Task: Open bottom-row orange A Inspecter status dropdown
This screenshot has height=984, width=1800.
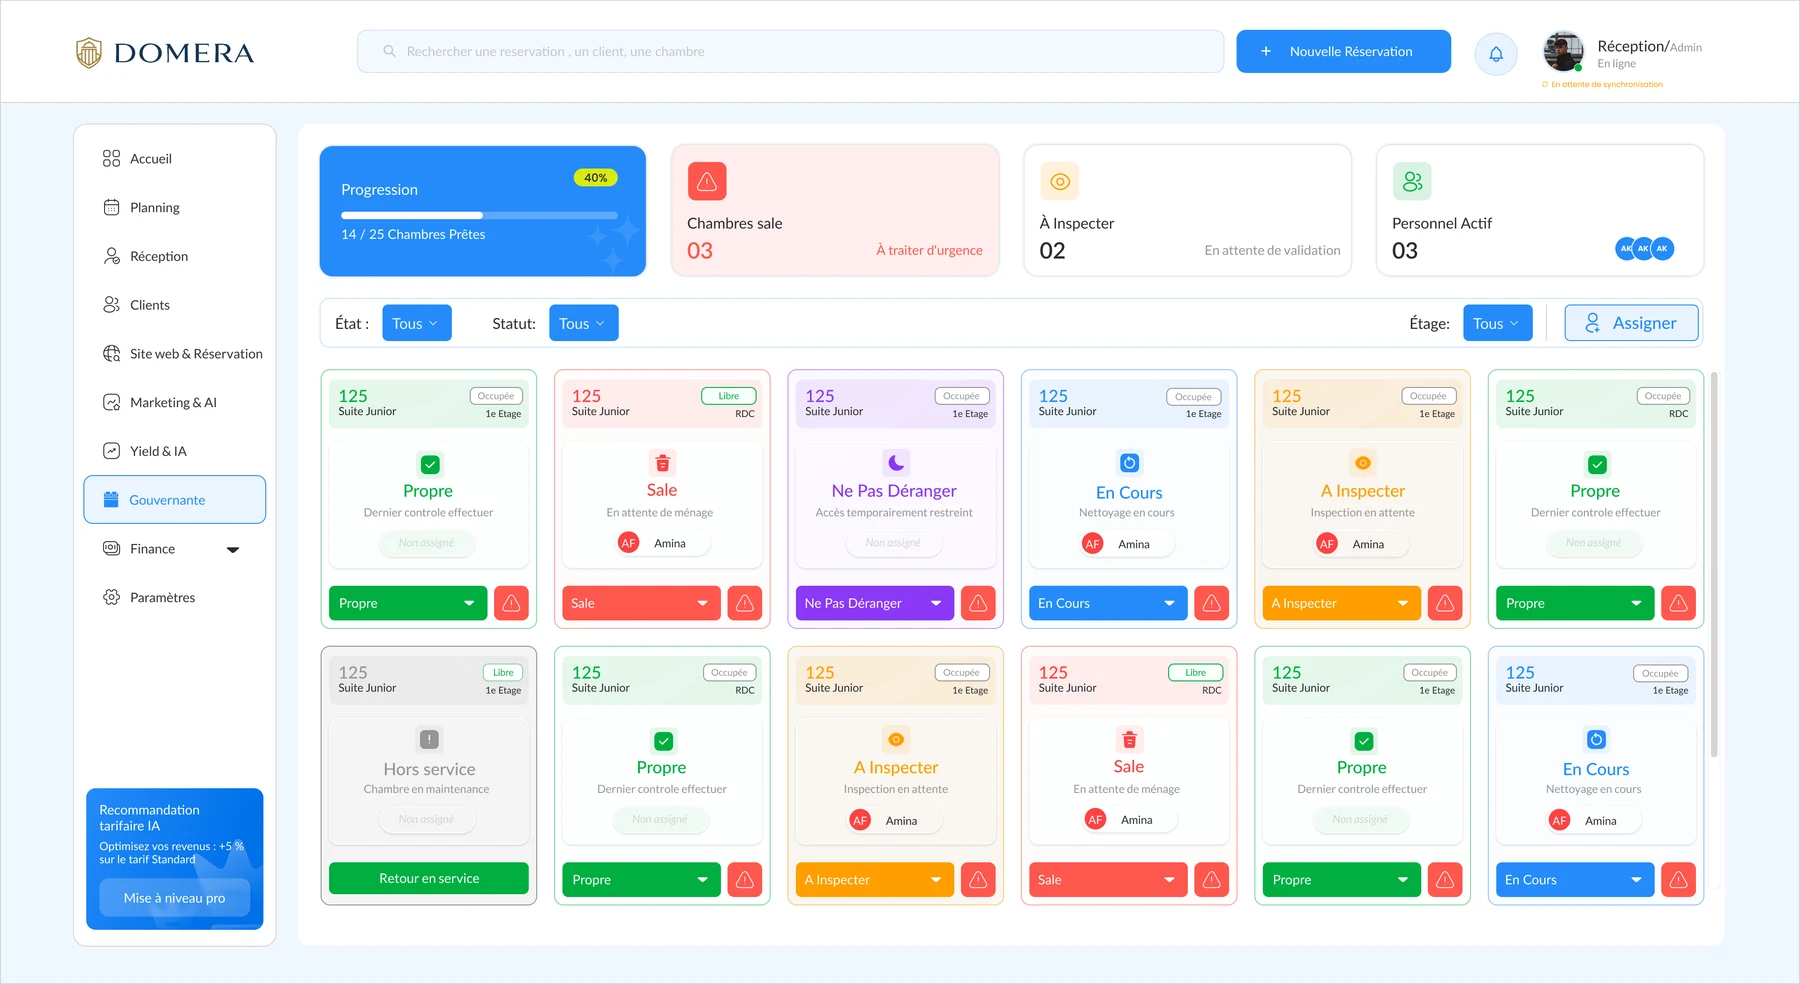Action: [x=875, y=879]
